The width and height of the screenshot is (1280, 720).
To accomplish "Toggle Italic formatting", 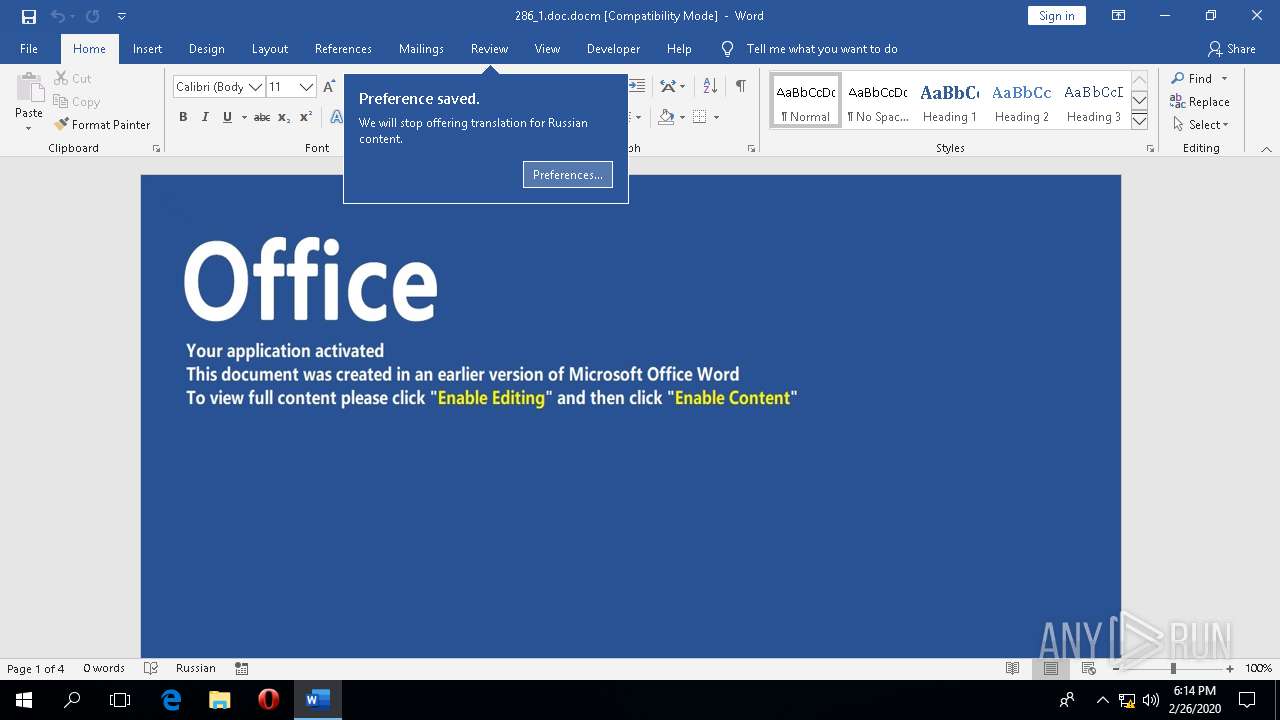I will click(x=205, y=117).
